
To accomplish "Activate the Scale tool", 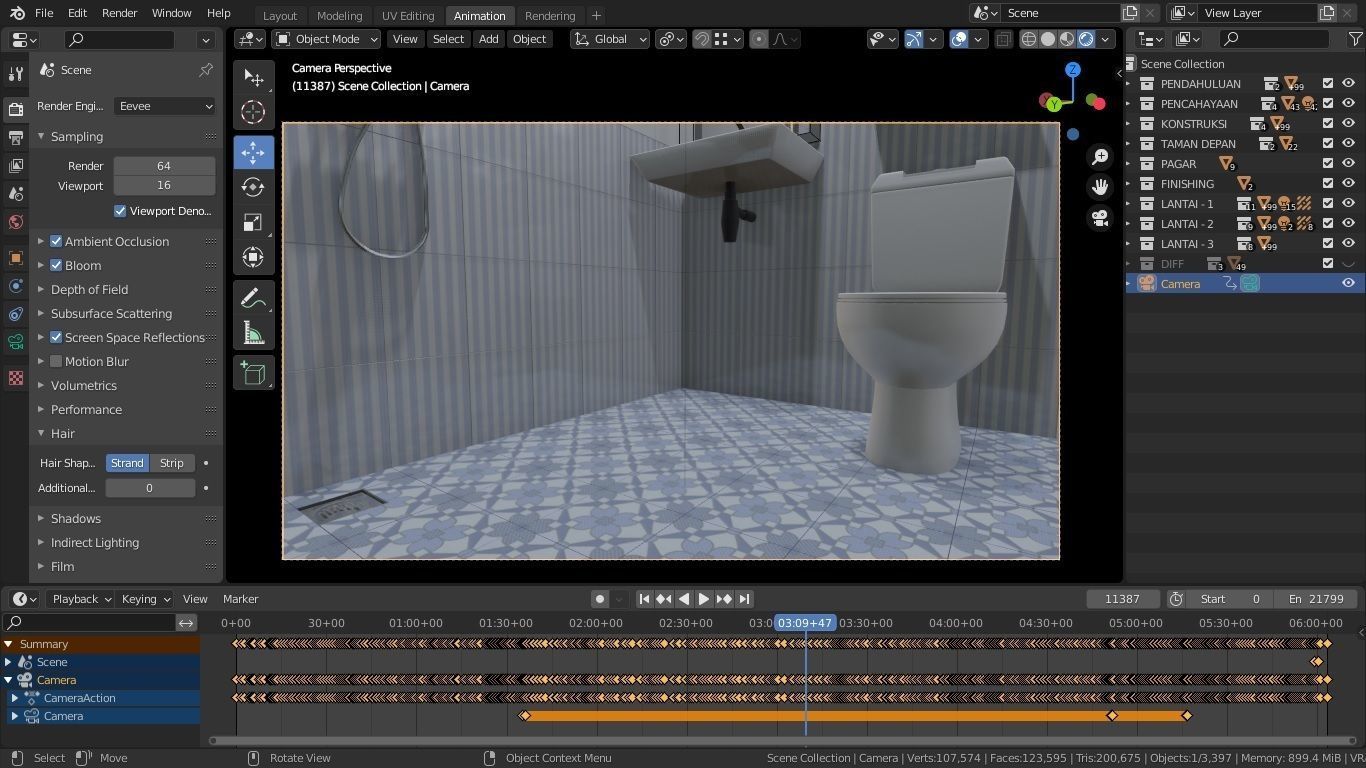I will coord(253,222).
